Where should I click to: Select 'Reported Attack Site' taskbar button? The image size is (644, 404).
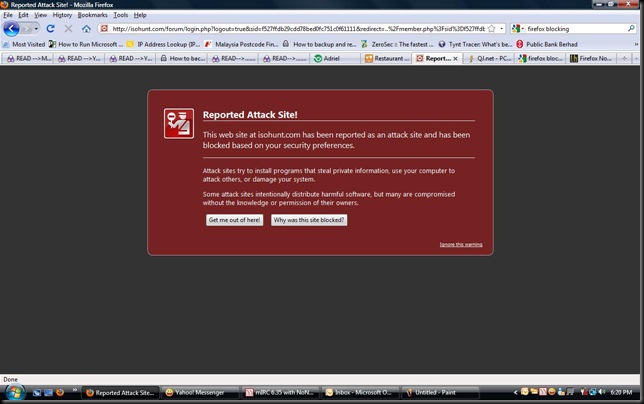click(x=120, y=393)
